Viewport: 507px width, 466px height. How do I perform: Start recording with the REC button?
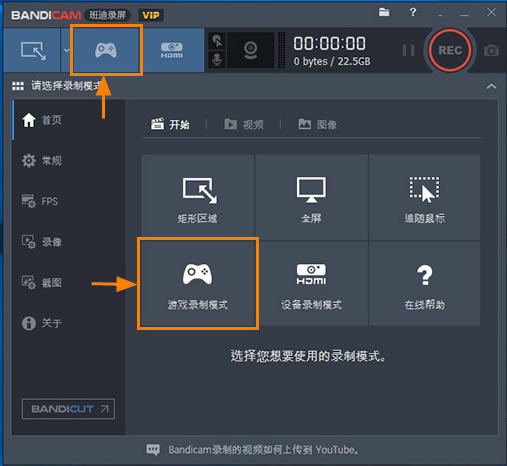point(450,50)
